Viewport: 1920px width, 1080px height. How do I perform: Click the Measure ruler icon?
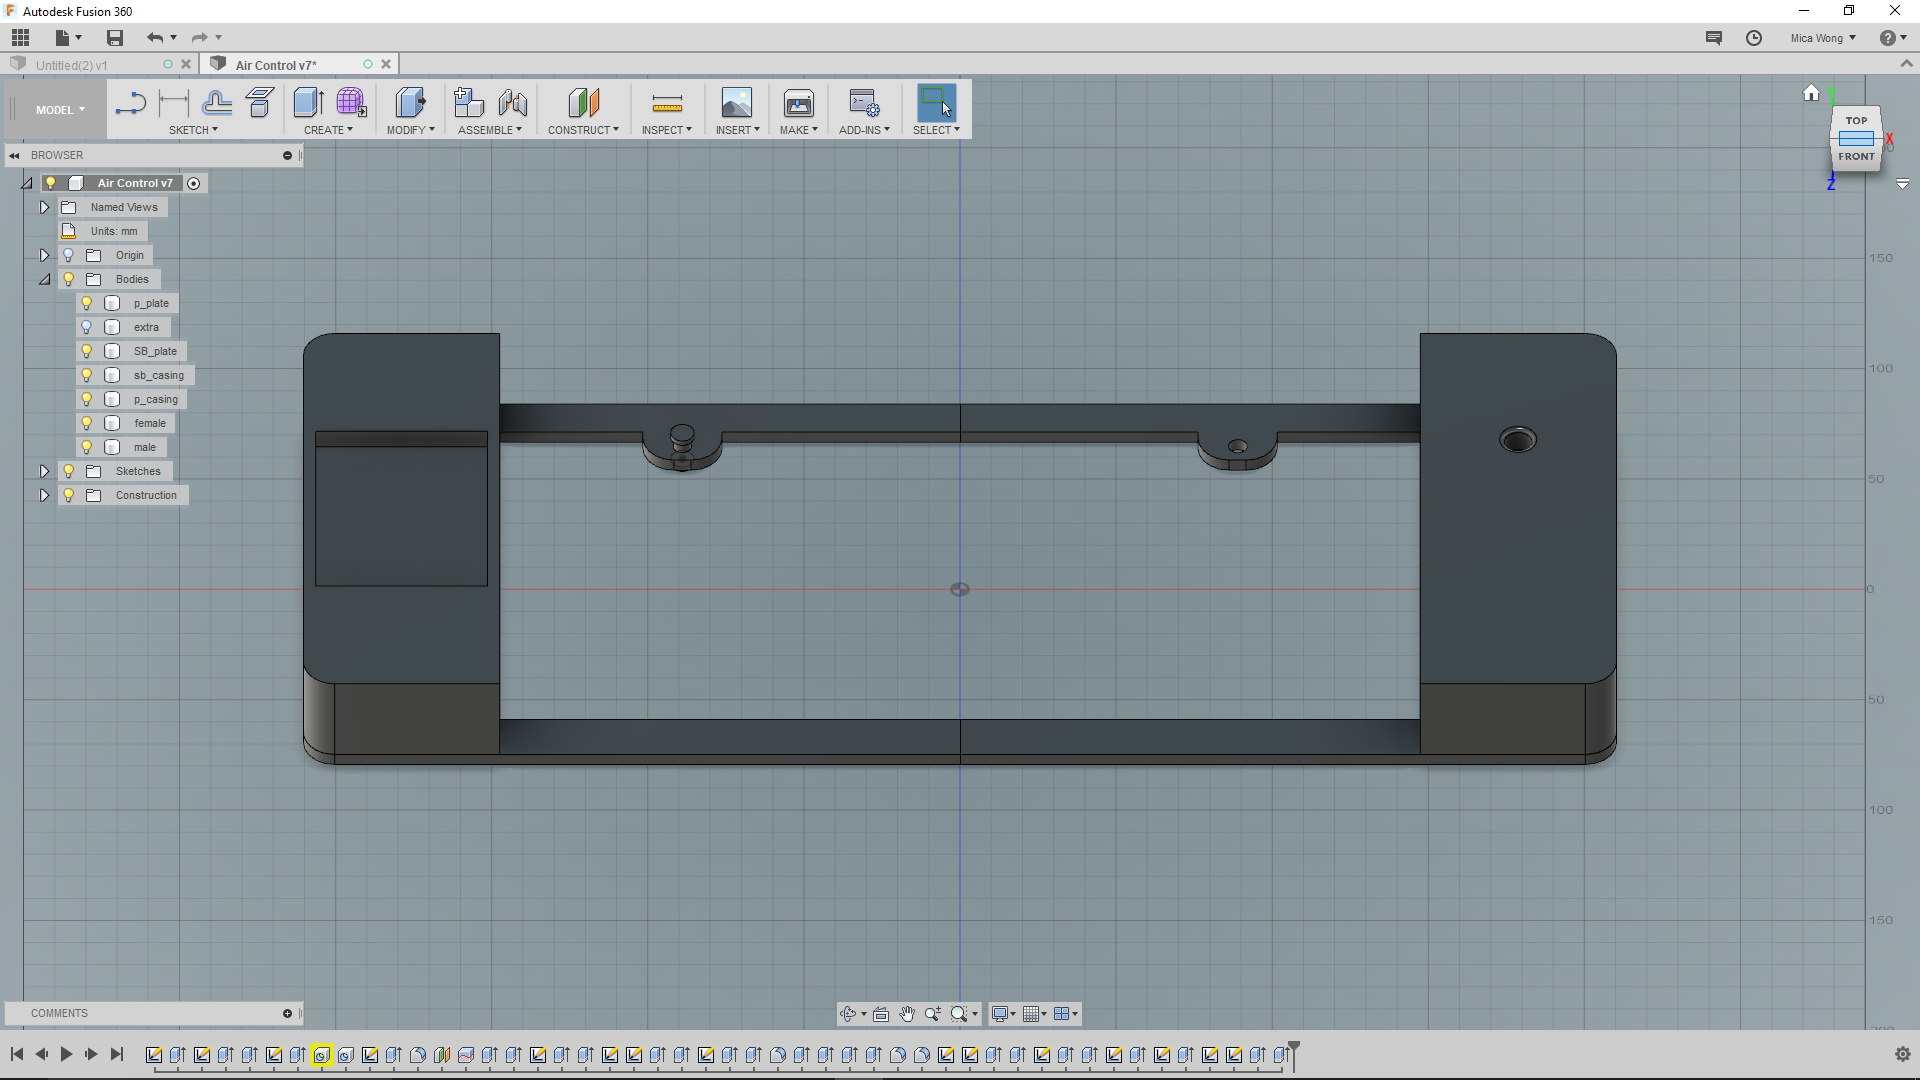click(x=667, y=103)
